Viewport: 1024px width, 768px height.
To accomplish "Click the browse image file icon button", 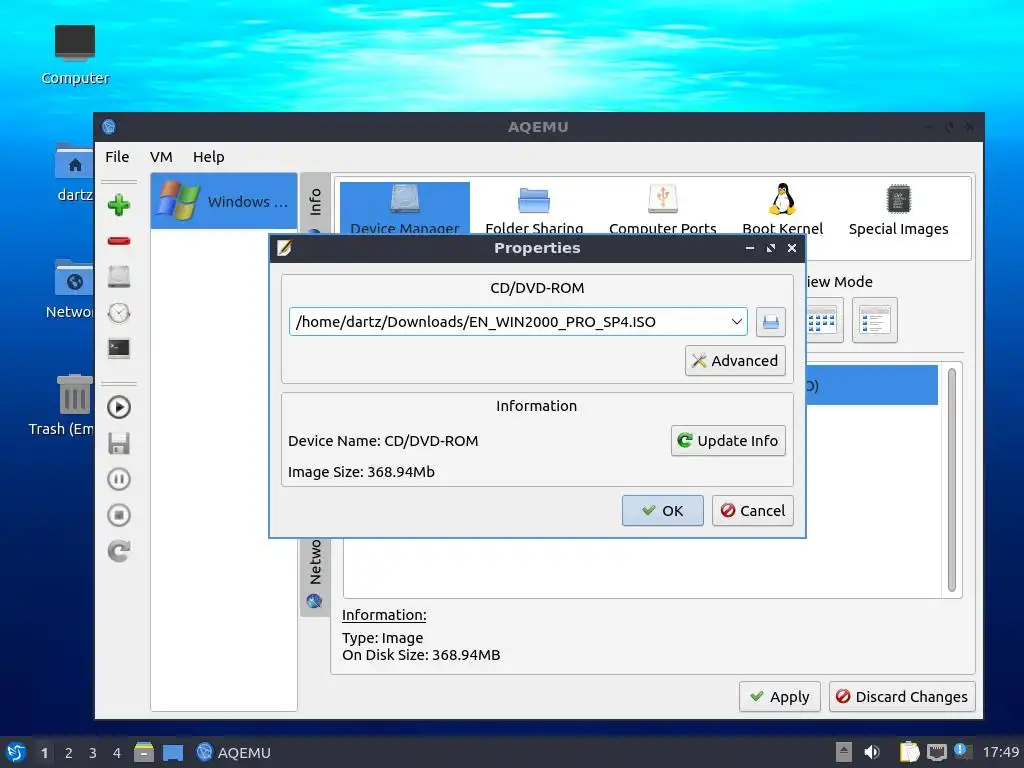I will [x=771, y=322].
